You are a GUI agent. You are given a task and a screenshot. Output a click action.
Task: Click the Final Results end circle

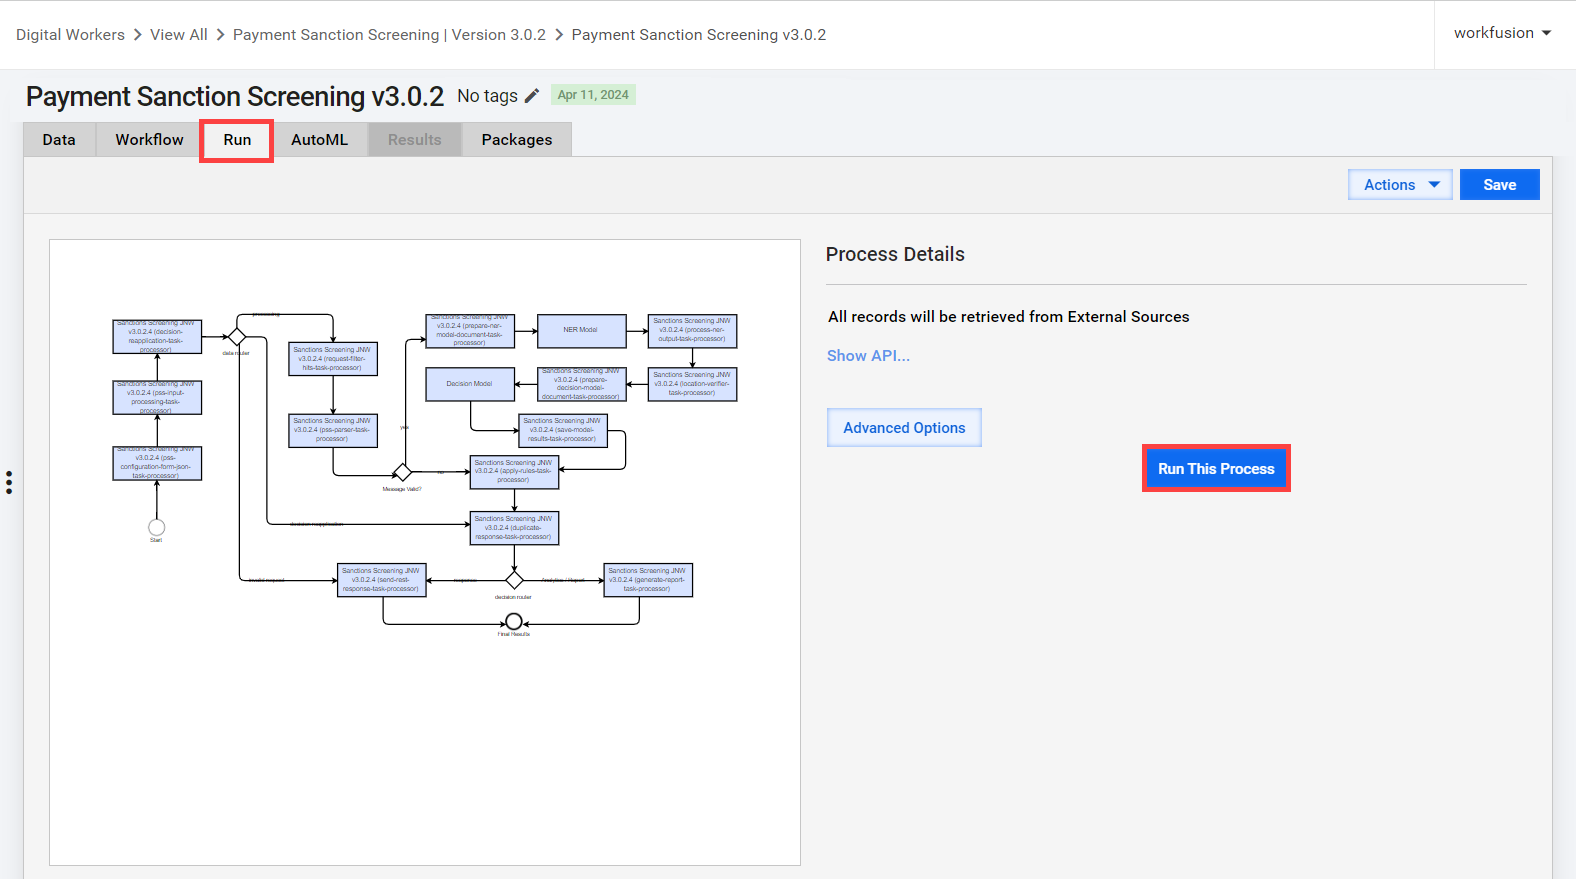click(514, 622)
